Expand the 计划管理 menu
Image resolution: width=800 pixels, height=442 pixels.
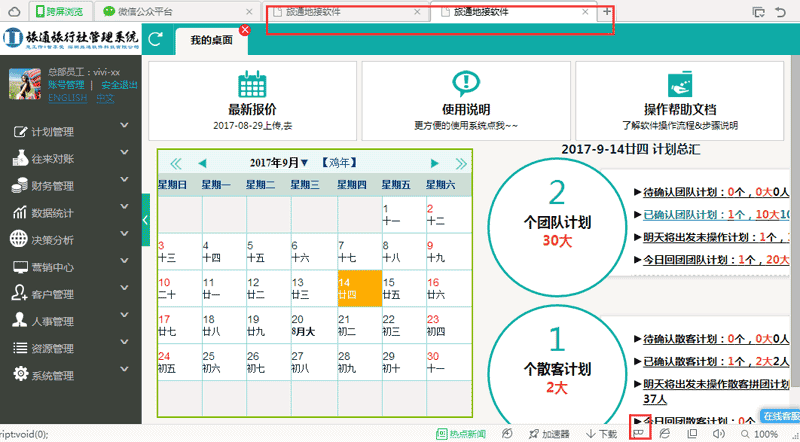point(72,132)
